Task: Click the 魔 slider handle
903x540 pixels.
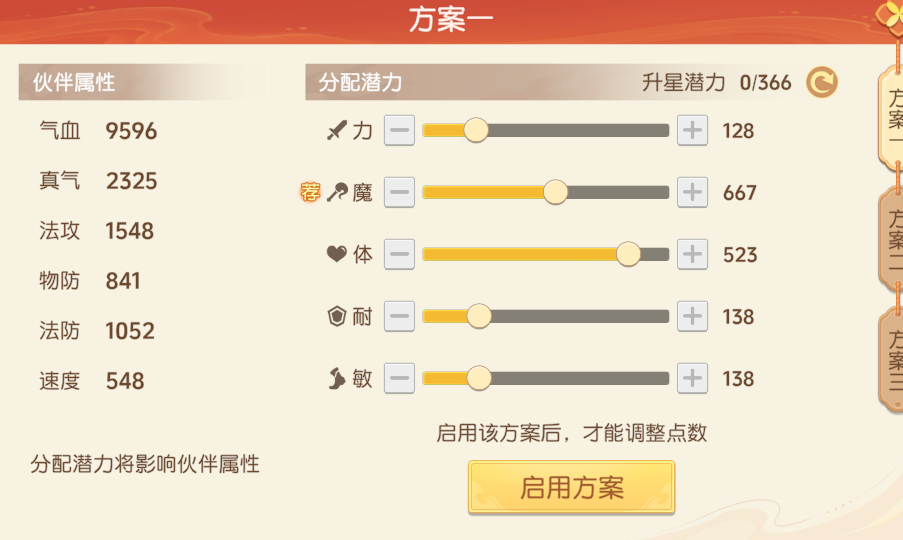Action: [x=555, y=193]
